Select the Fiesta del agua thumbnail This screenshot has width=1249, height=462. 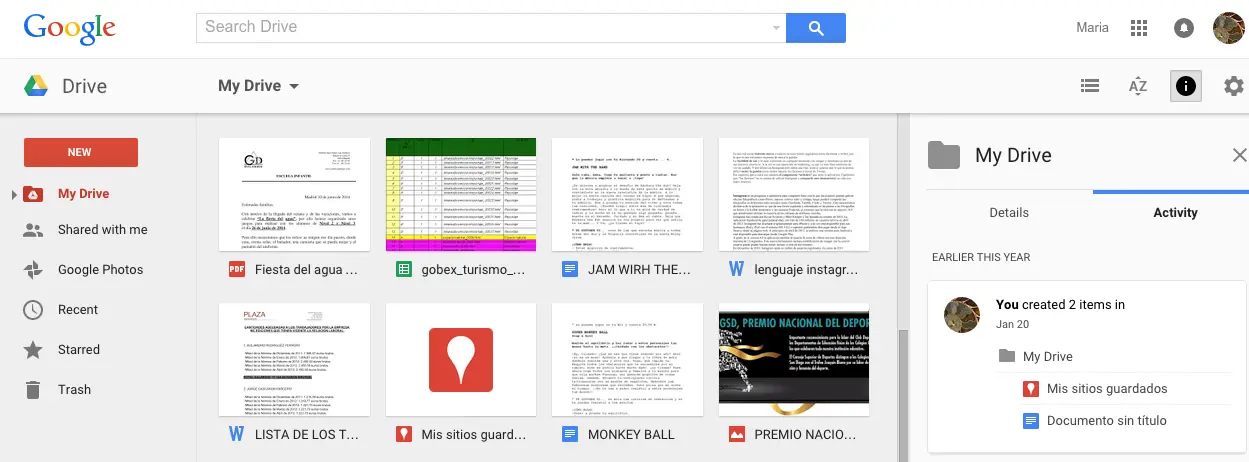point(293,195)
